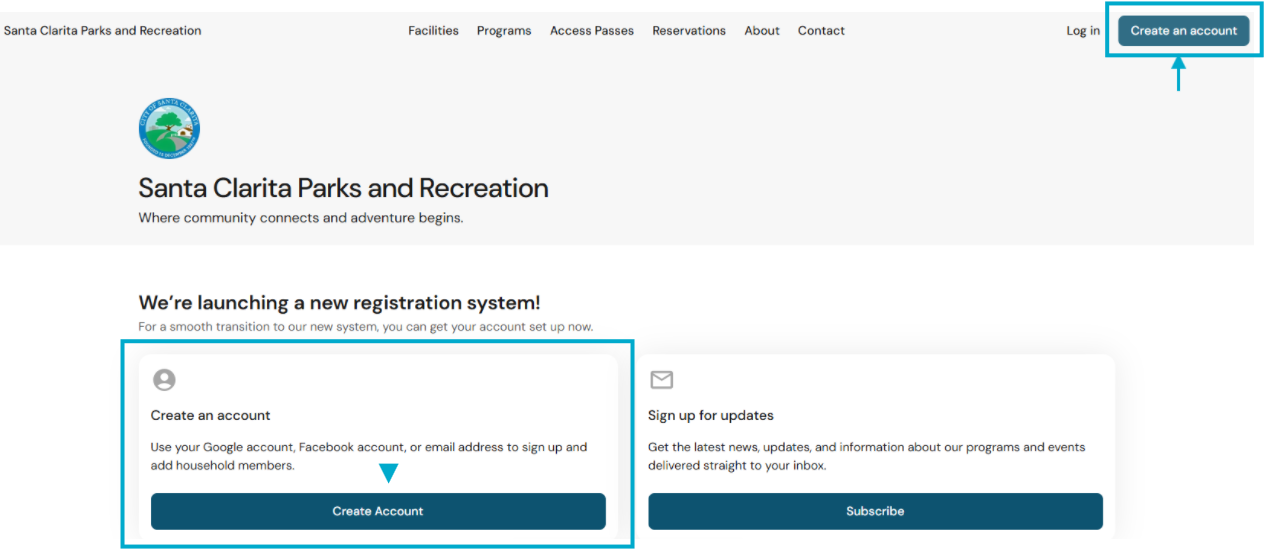Click the 'We're launching a new registration system!' heading
This screenshot has height=549, width=1265.
(x=339, y=303)
